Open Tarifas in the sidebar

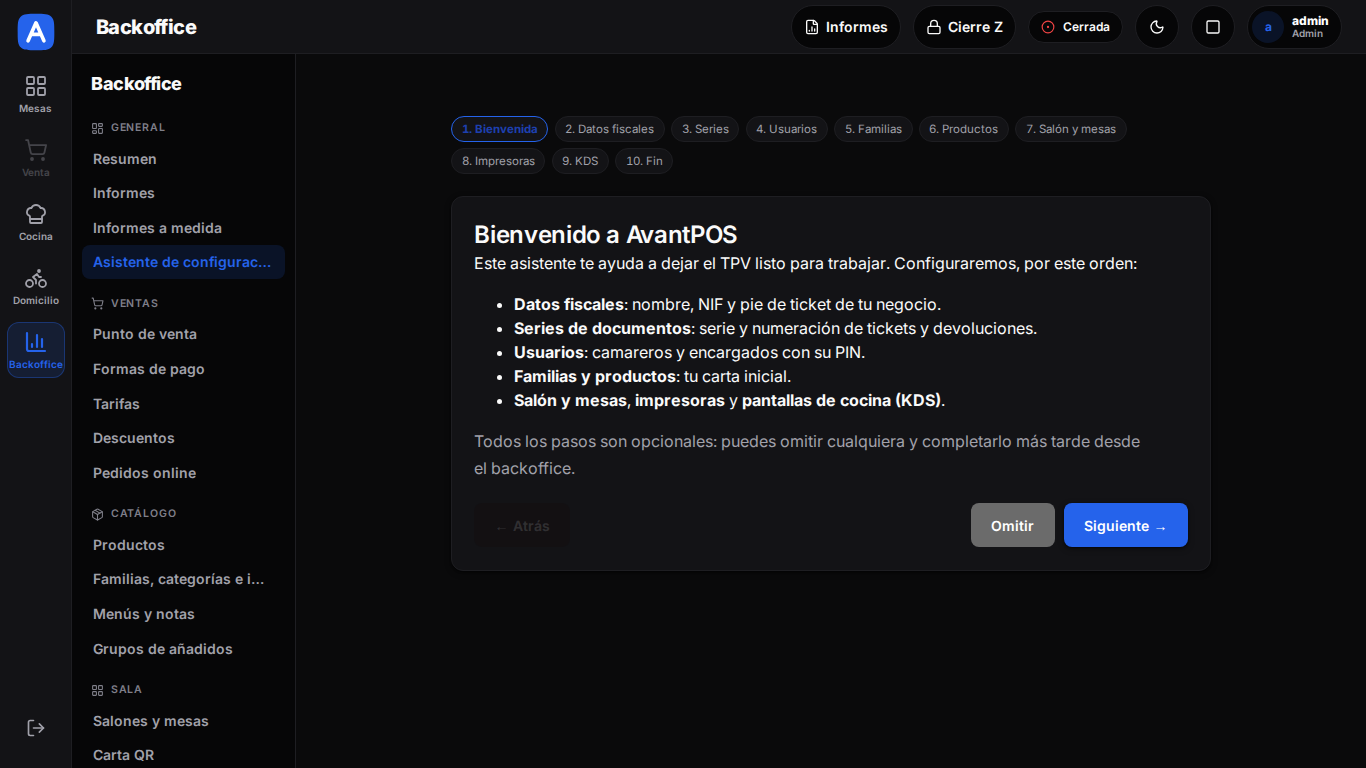(183, 404)
